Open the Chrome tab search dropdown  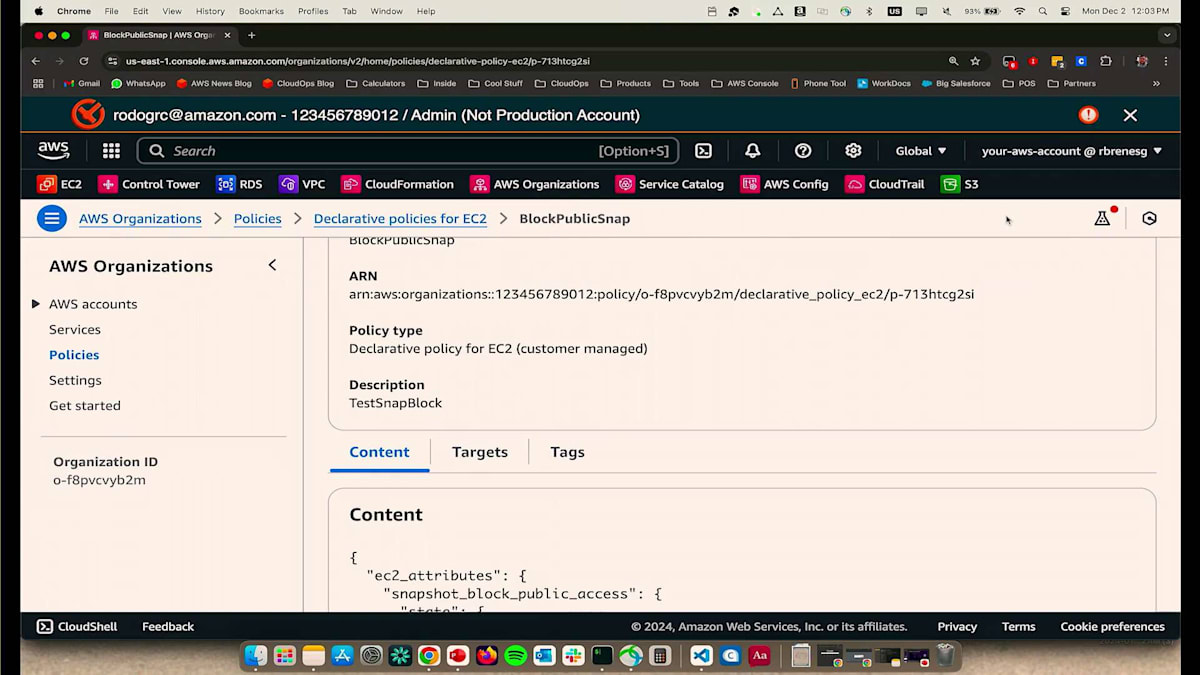[x=1167, y=35]
